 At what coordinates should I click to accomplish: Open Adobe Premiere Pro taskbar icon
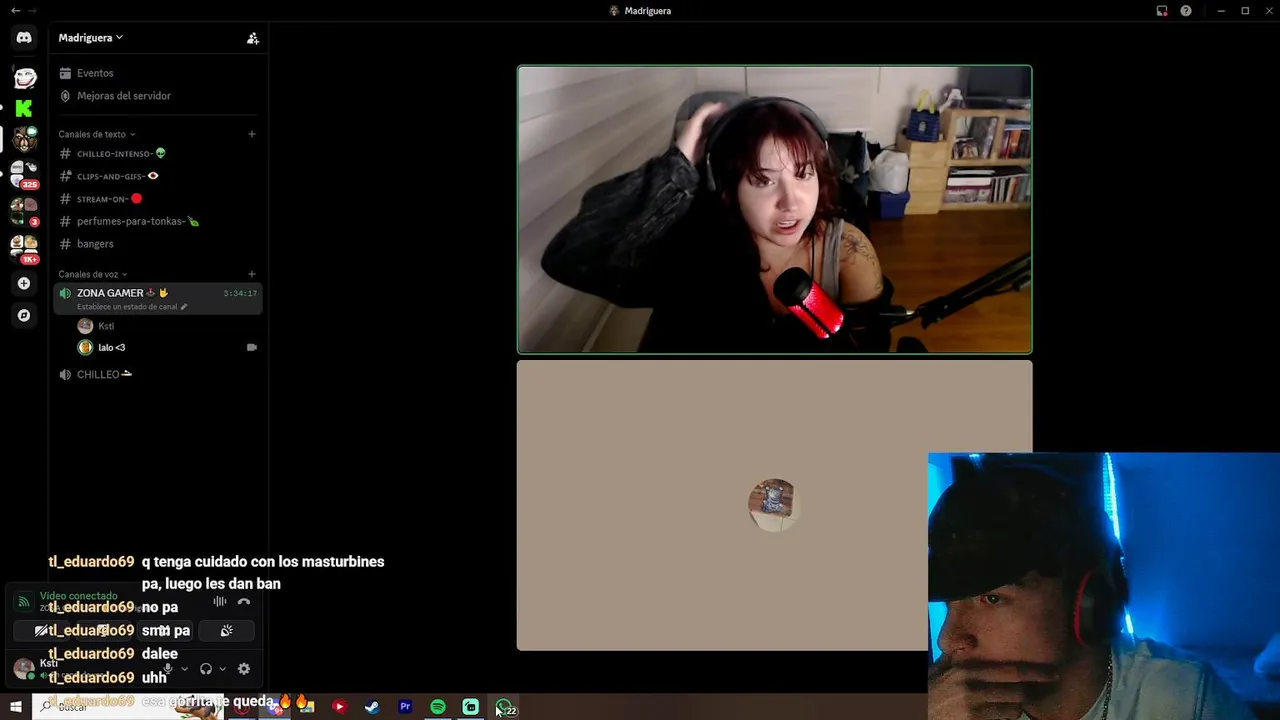[405, 707]
